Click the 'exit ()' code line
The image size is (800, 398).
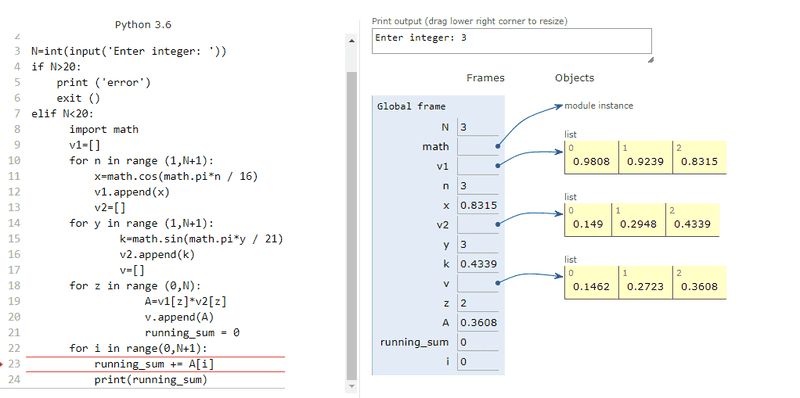[x=78, y=98]
